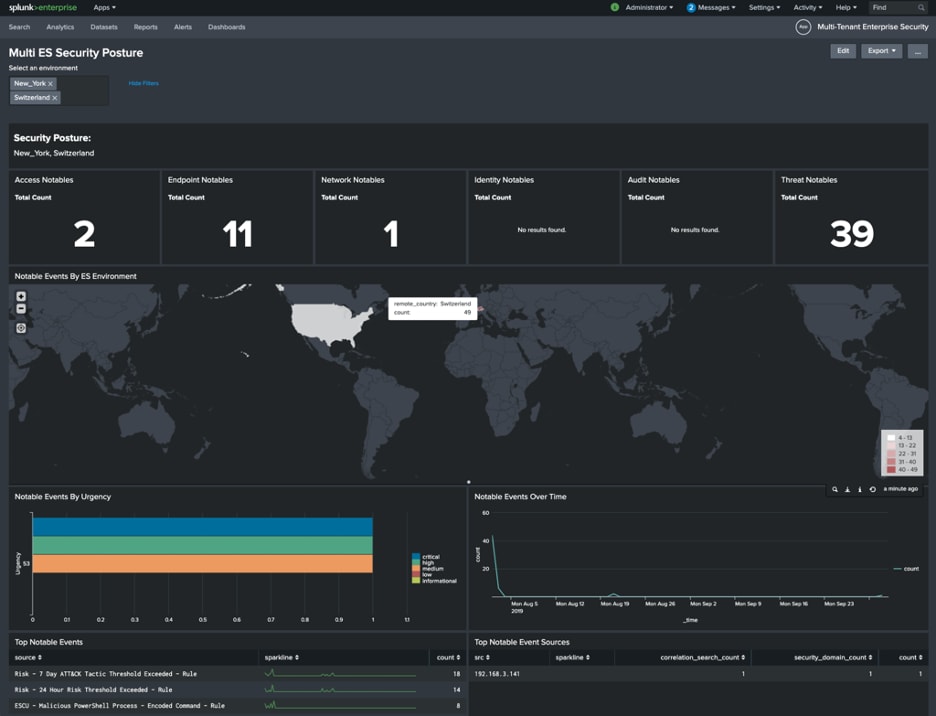Open the Export dropdown button
This screenshot has height=716, width=936.
[x=881, y=51]
